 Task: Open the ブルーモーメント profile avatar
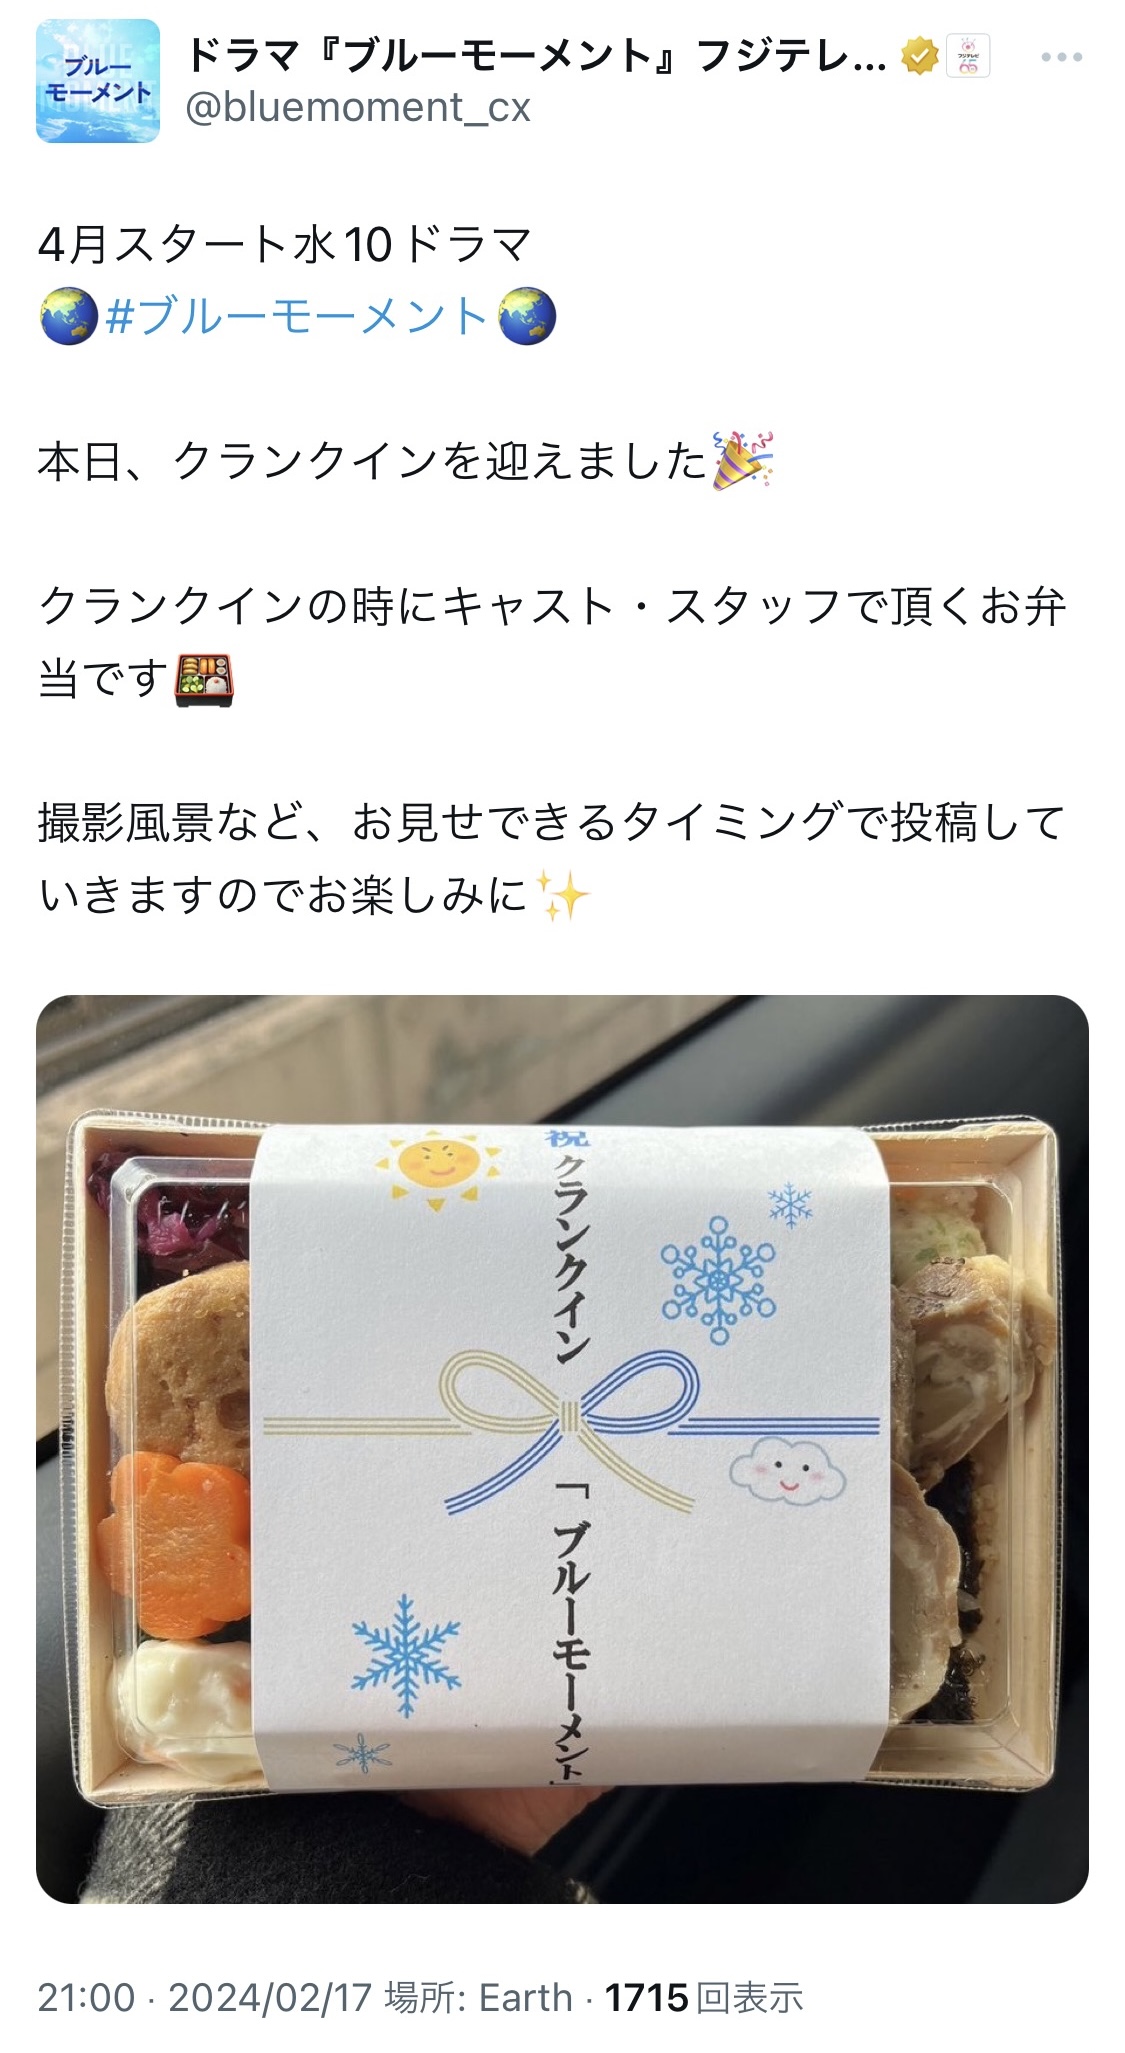(x=98, y=81)
